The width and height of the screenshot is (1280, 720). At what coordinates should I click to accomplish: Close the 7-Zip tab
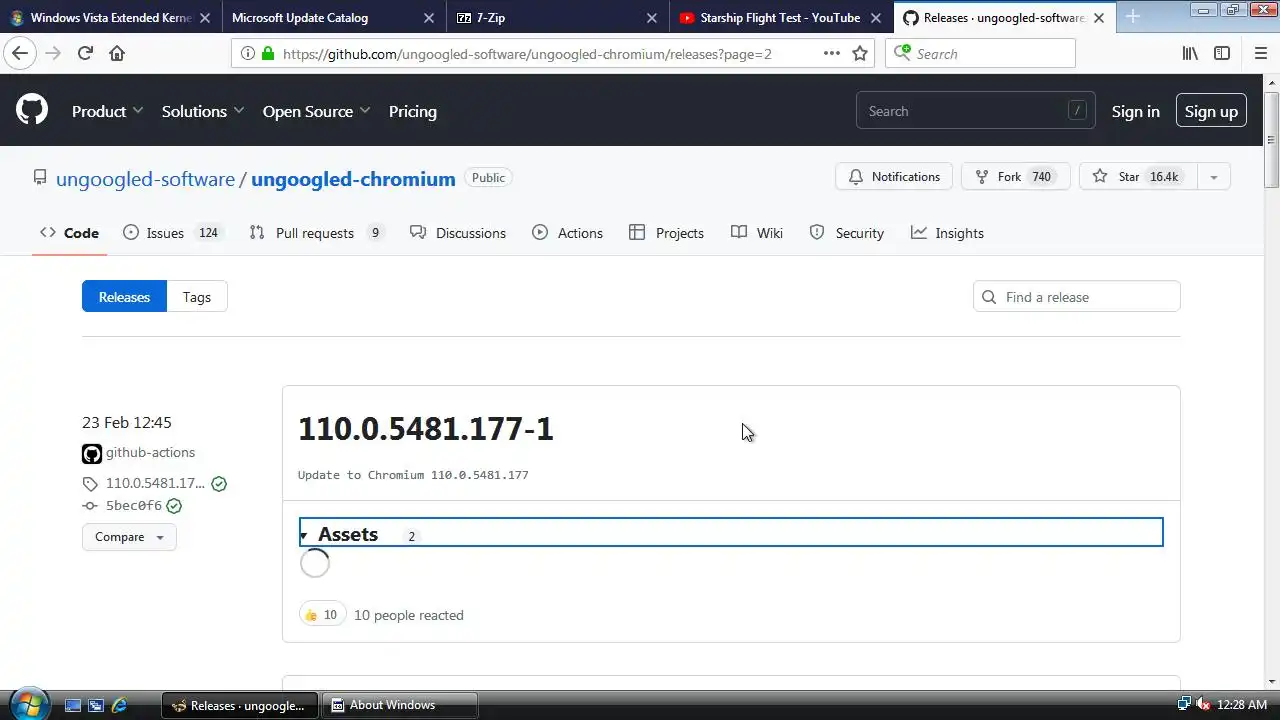click(651, 18)
